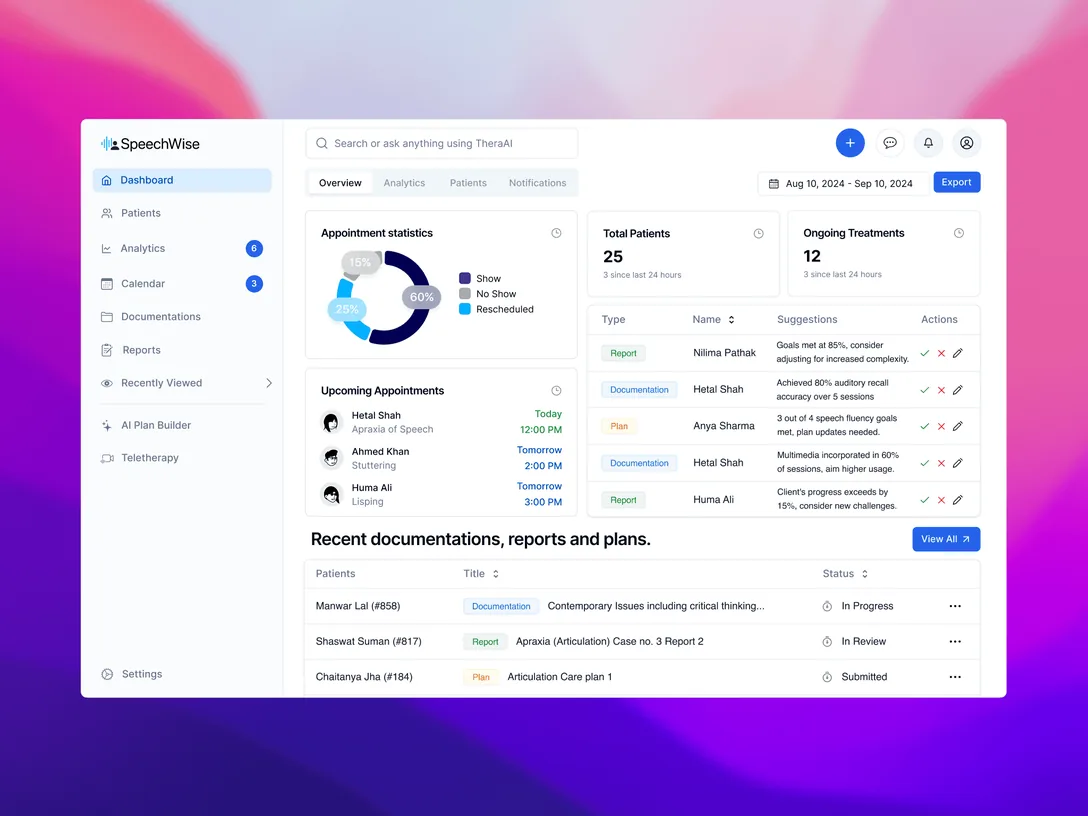Click the Report tag in Shaswat Suman row
Image resolution: width=1088 pixels, height=816 pixels.
click(485, 642)
